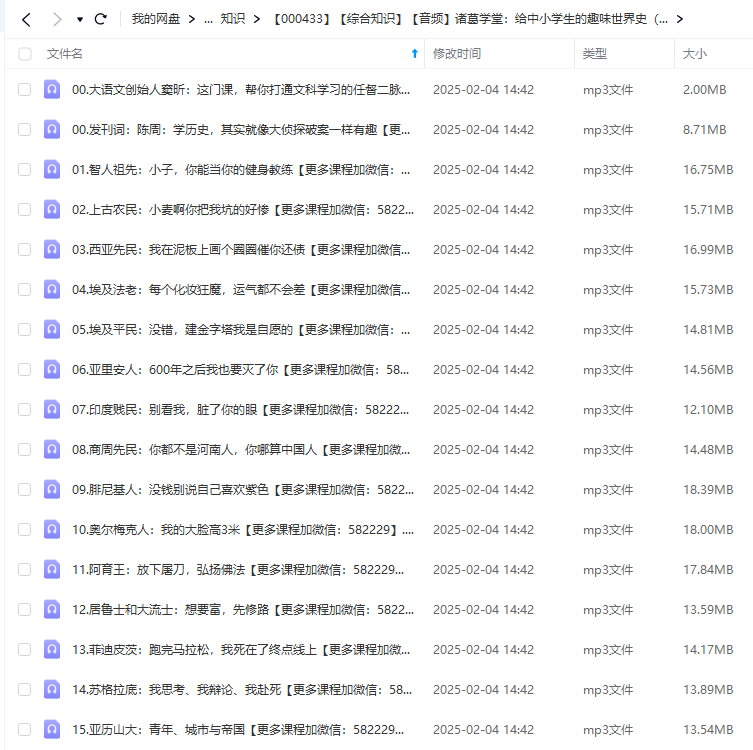Click size value 18.39MB
The width and height of the screenshot is (753, 750).
coord(708,489)
